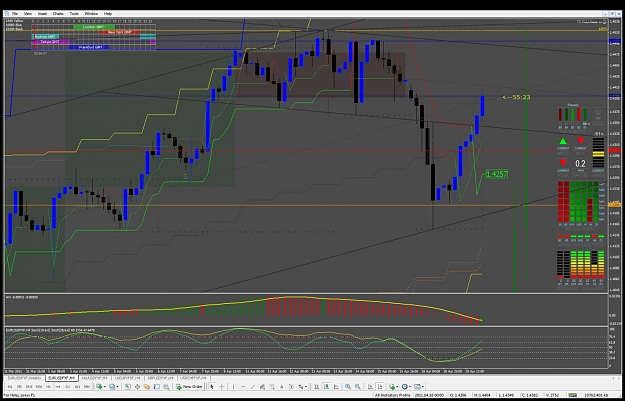The image size is (625, 401).
Task: Select the M1 timeframe button
Action: [x=10, y=387]
